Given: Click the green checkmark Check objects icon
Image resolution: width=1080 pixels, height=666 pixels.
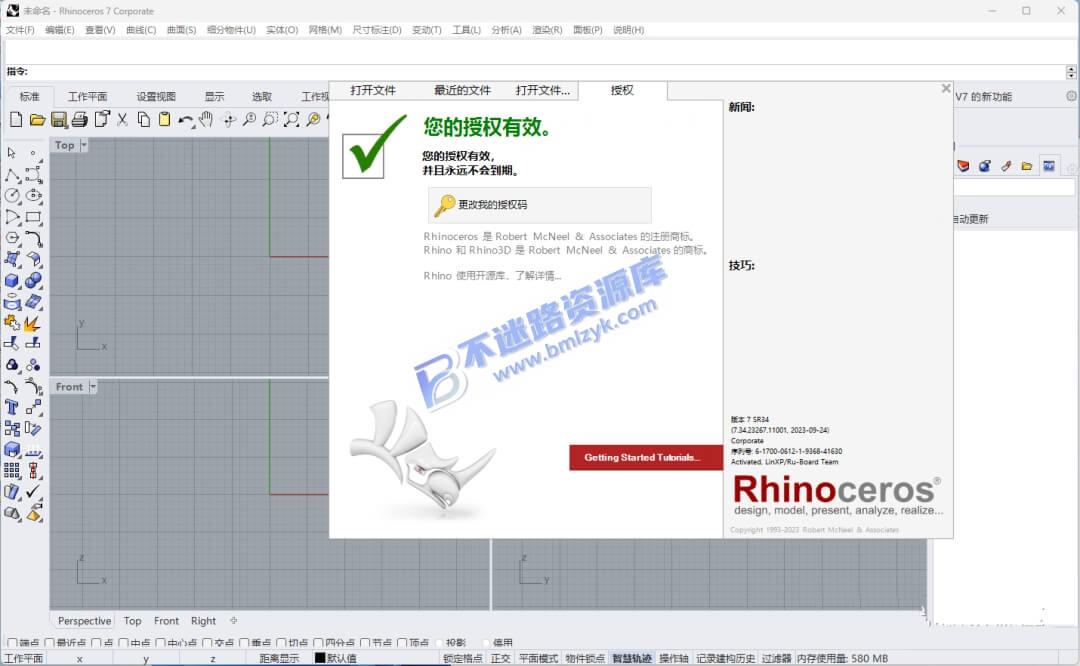Looking at the screenshot, I should pyautogui.click(x=33, y=491).
